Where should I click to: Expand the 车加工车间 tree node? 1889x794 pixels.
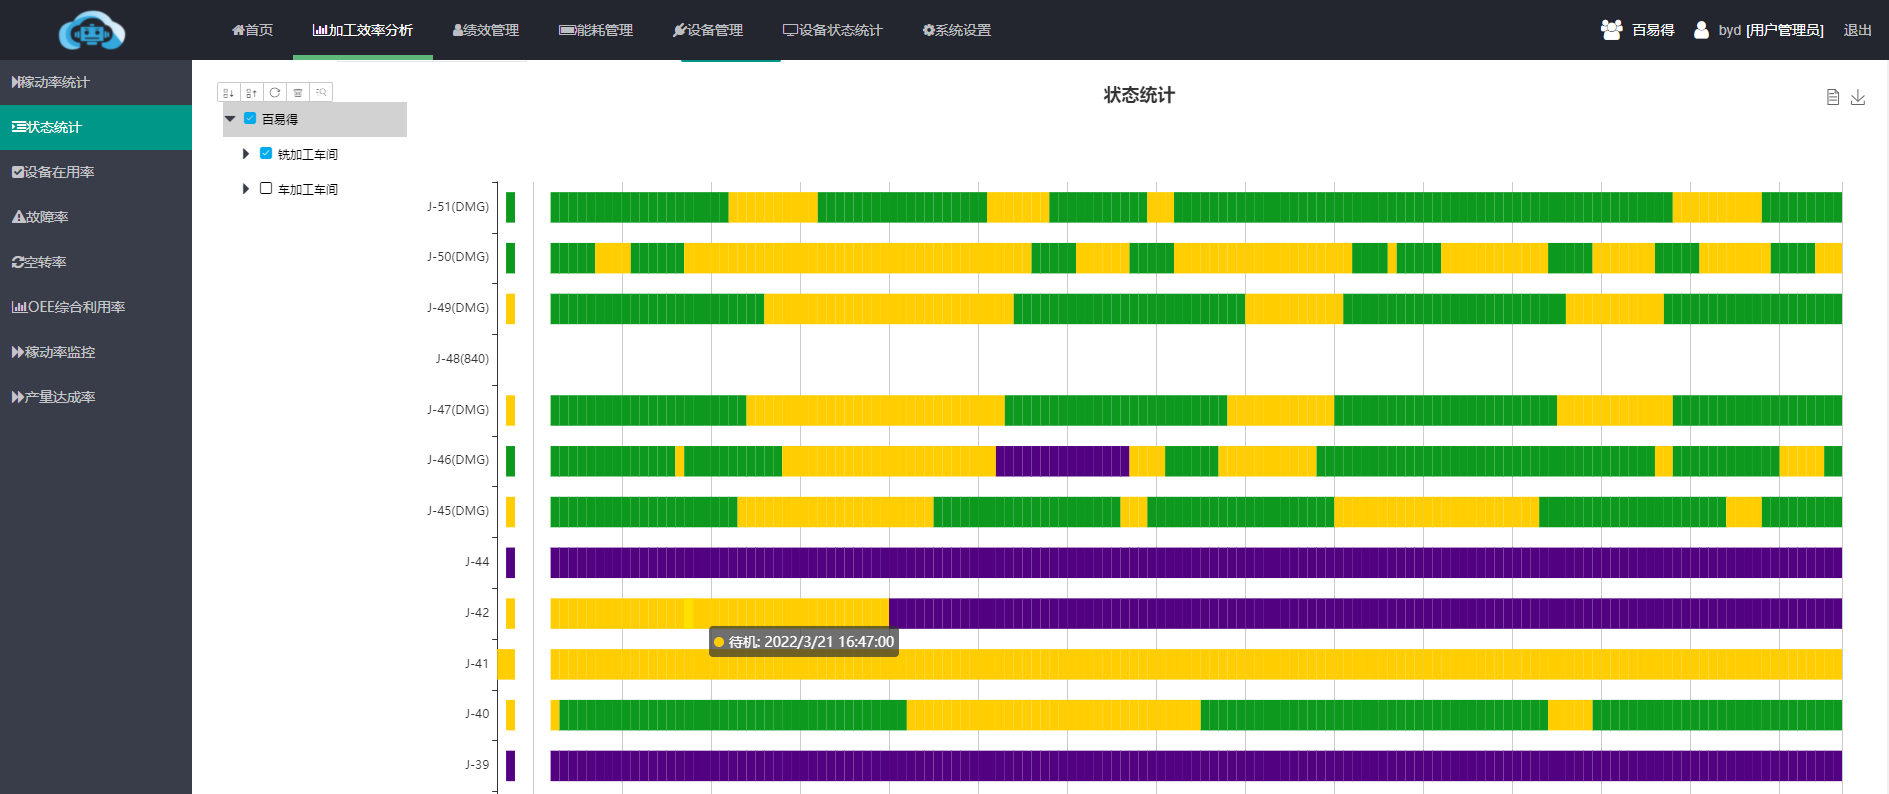(246, 189)
